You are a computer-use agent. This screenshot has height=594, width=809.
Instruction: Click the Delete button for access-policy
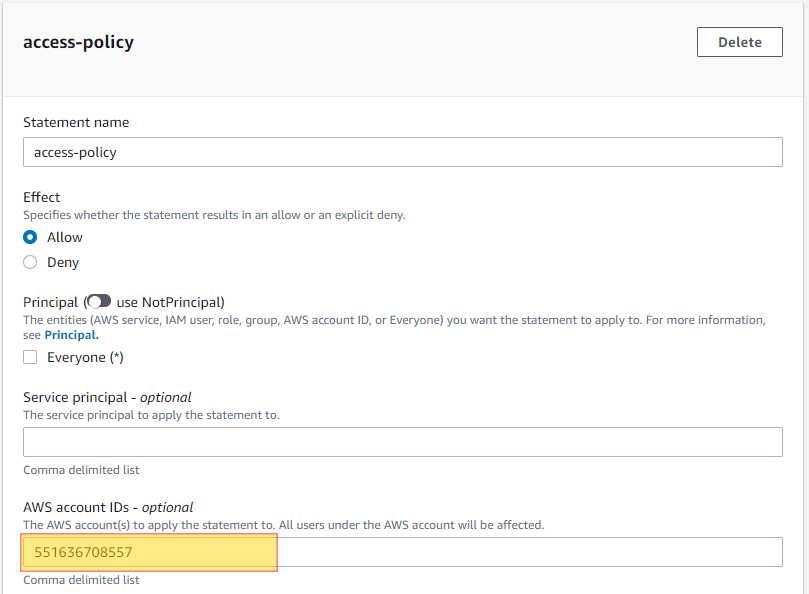(x=739, y=42)
